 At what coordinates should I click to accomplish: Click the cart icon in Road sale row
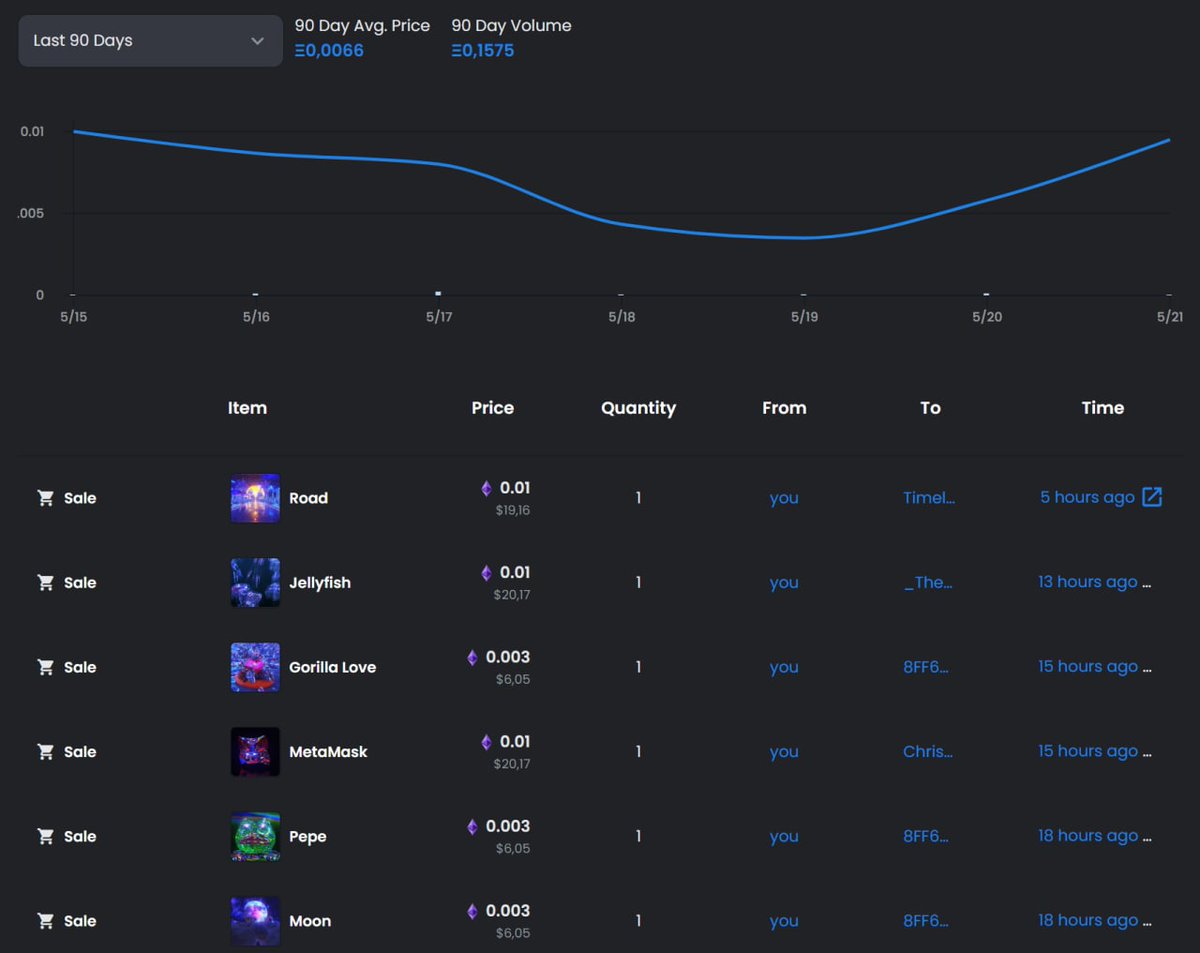(45, 498)
